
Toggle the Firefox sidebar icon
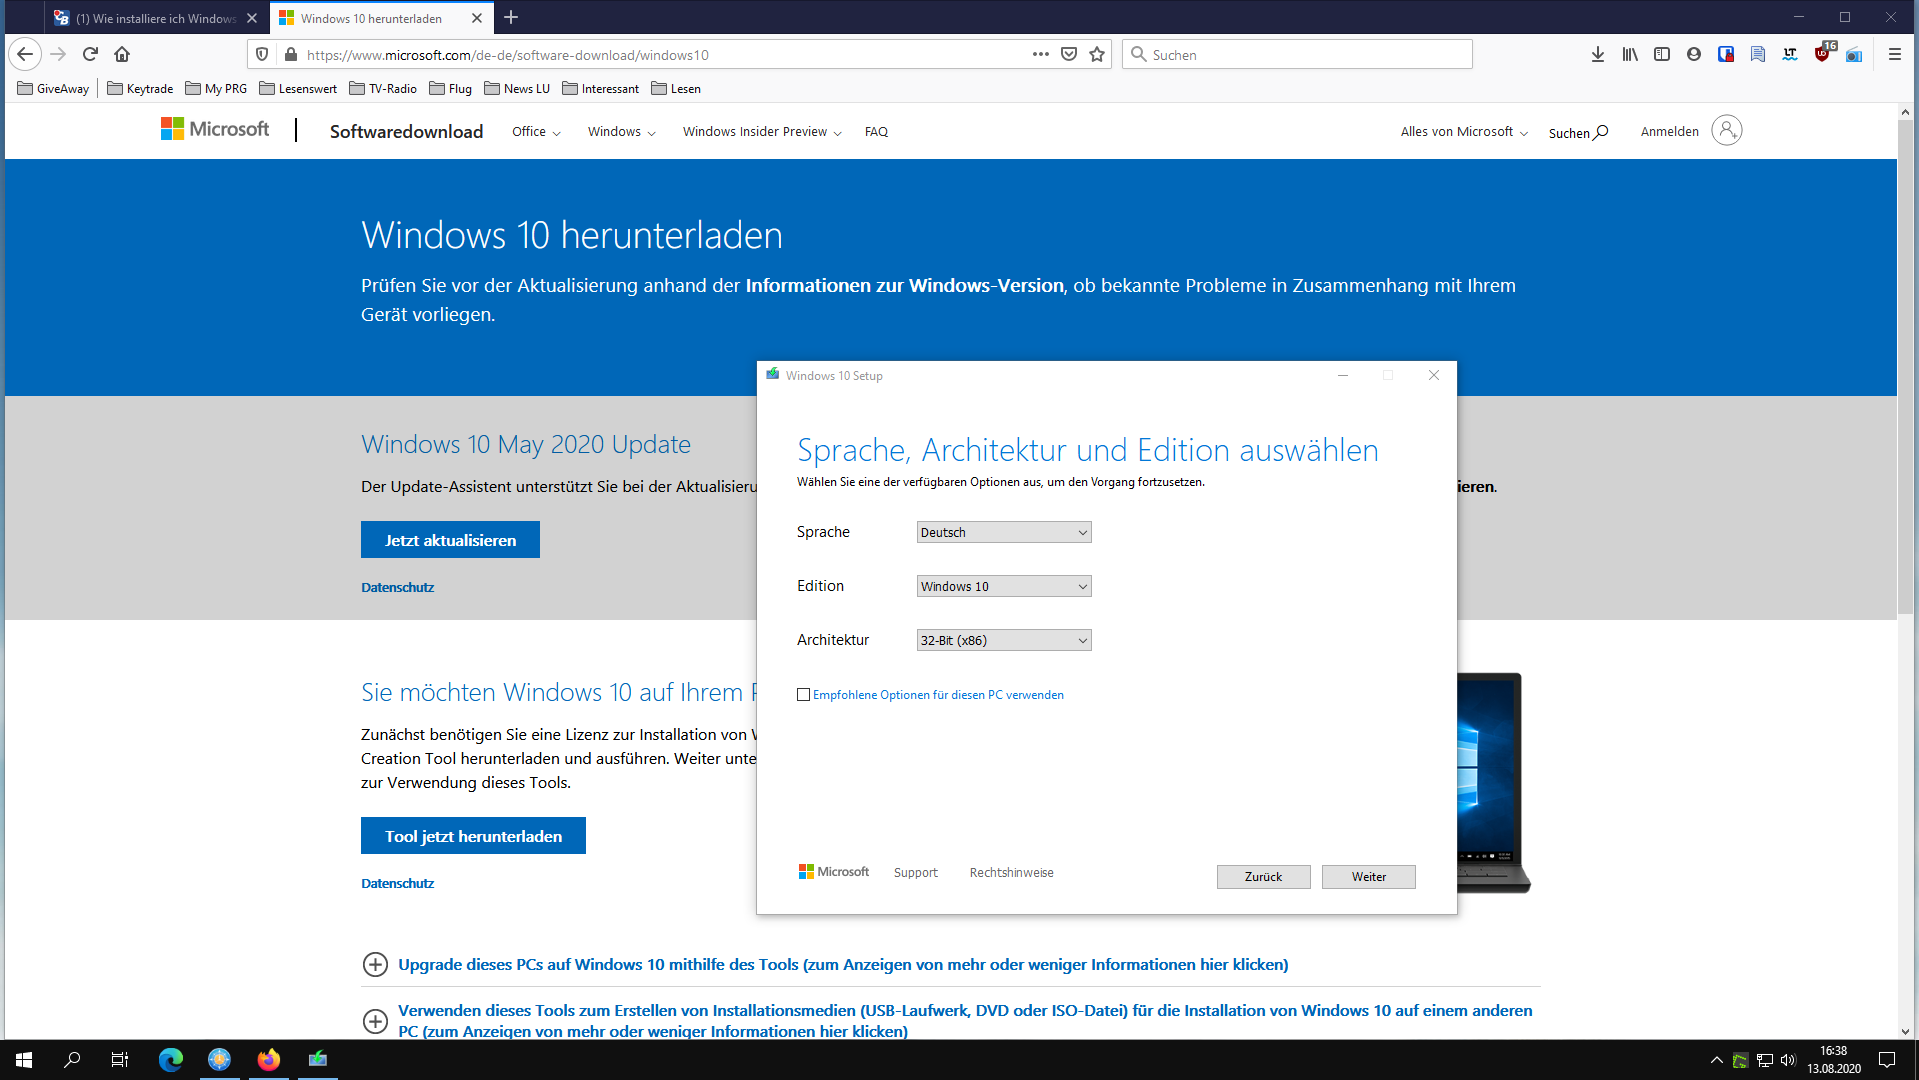point(1662,54)
